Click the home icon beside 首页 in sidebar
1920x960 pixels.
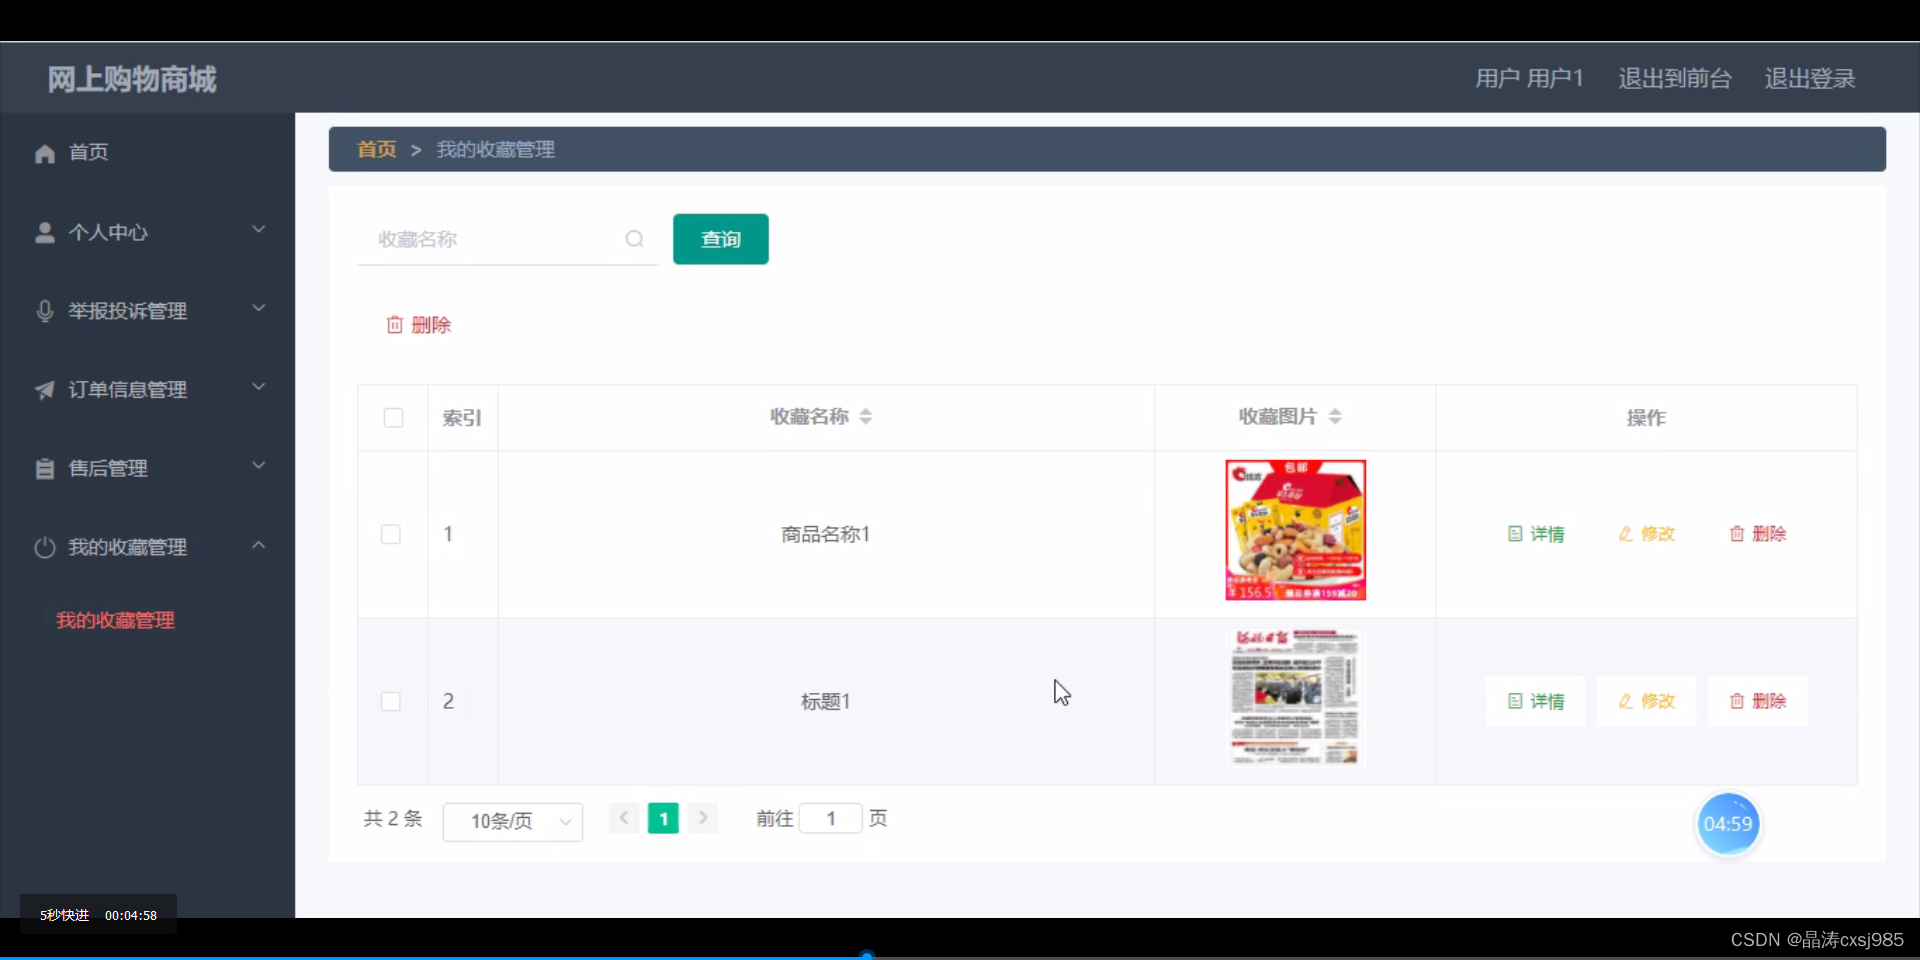pyautogui.click(x=44, y=153)
